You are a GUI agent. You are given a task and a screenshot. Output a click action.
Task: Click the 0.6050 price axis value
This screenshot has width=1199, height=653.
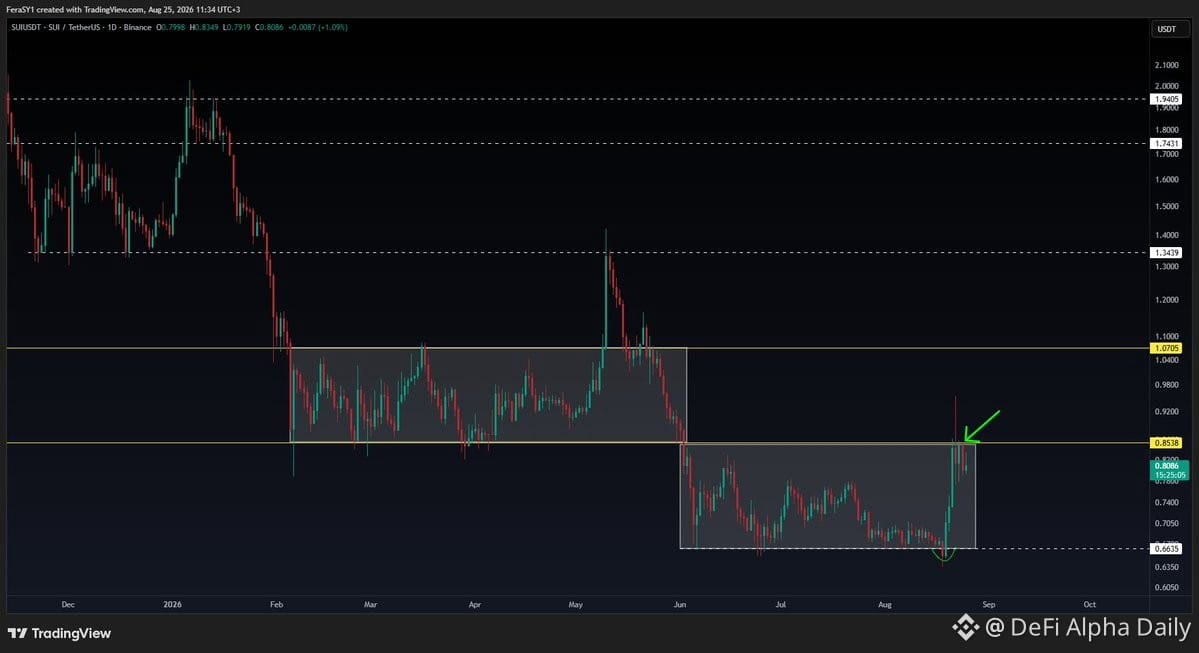tap(1167, 587)
